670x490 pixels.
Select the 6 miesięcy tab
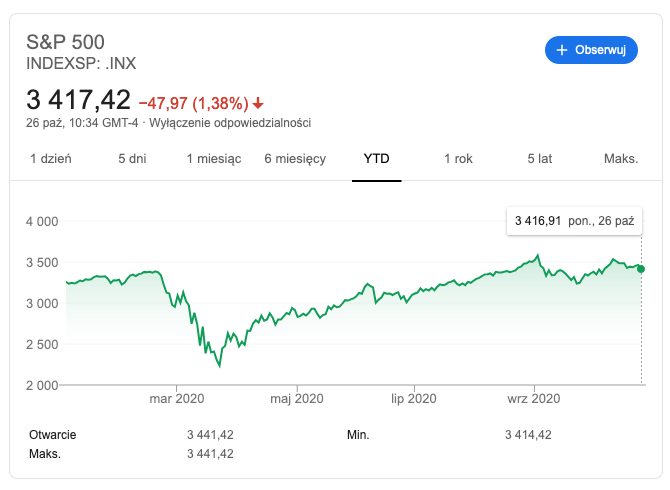point(295,158)
